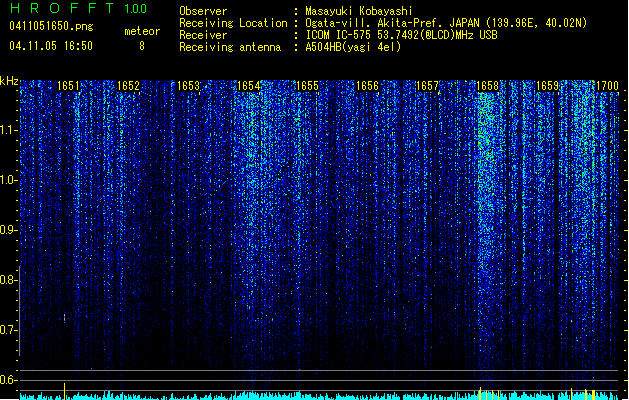Click the 0.6 kHz axis label
629x400 pixels.
8,380
